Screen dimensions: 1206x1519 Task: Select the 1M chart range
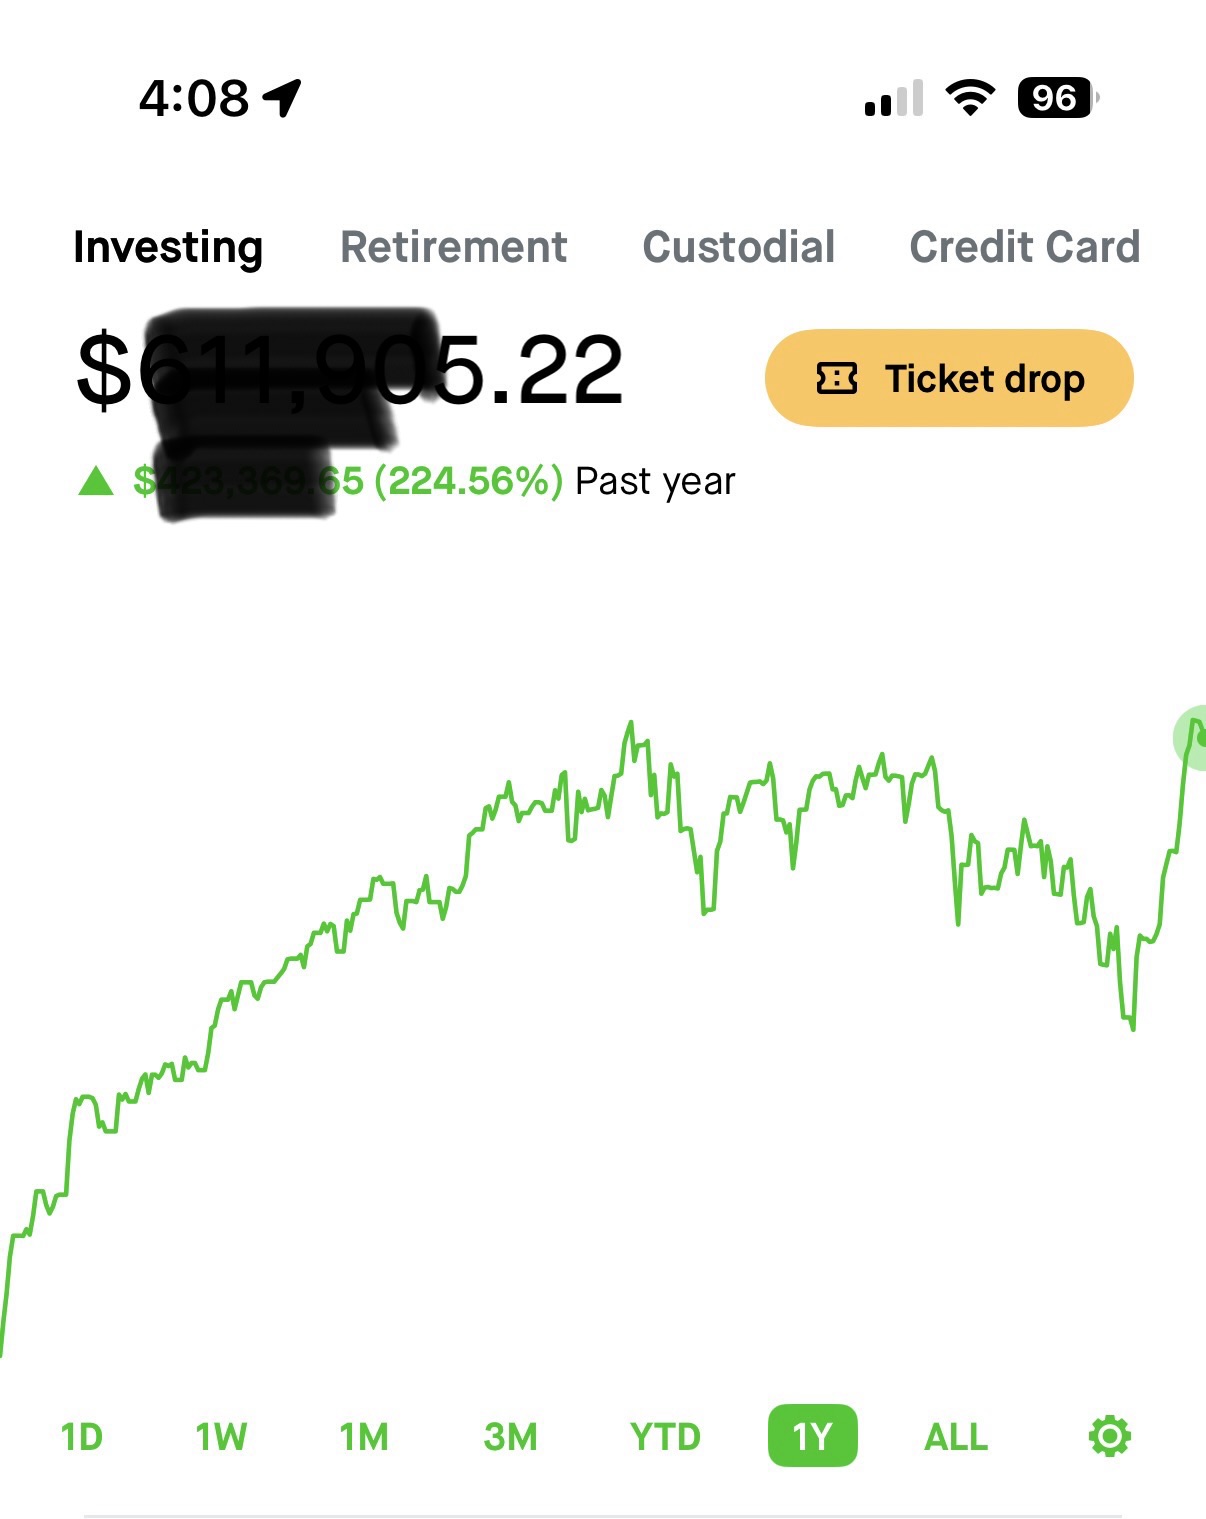(x=364, y=1437)
